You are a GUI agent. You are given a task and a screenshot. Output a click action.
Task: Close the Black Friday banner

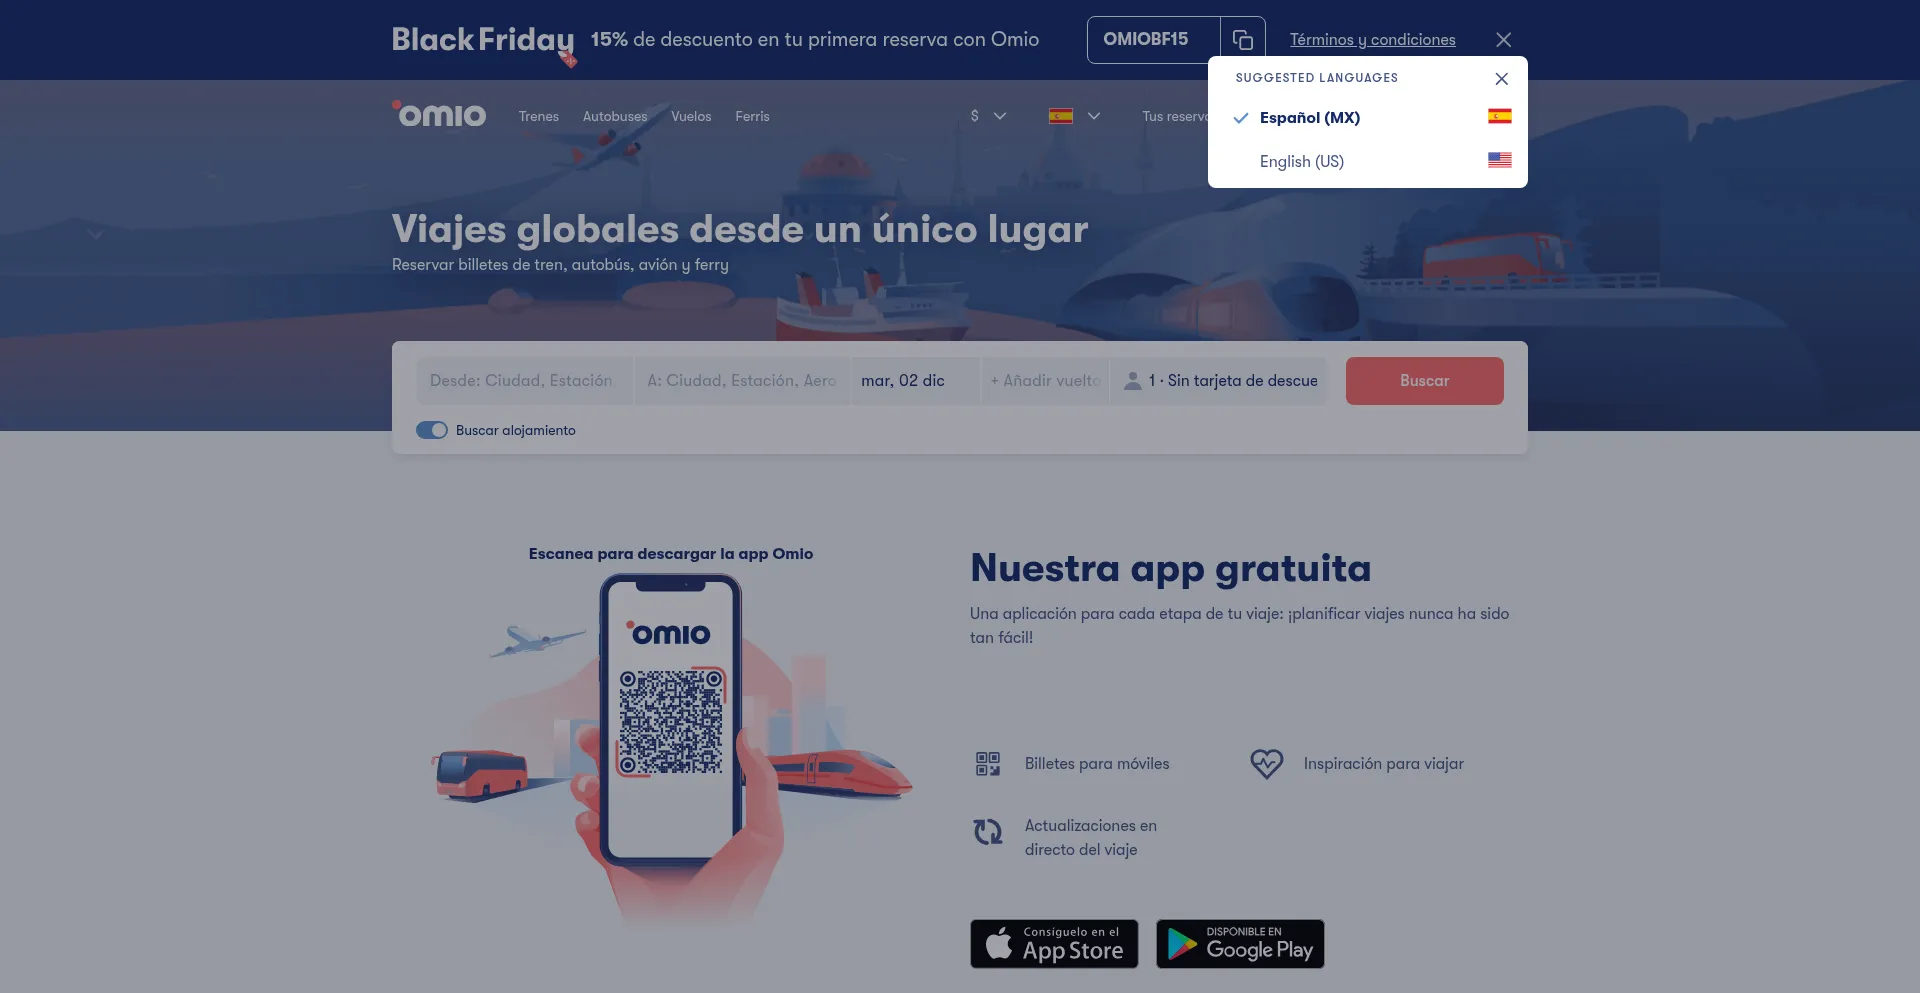(1503, 40)
